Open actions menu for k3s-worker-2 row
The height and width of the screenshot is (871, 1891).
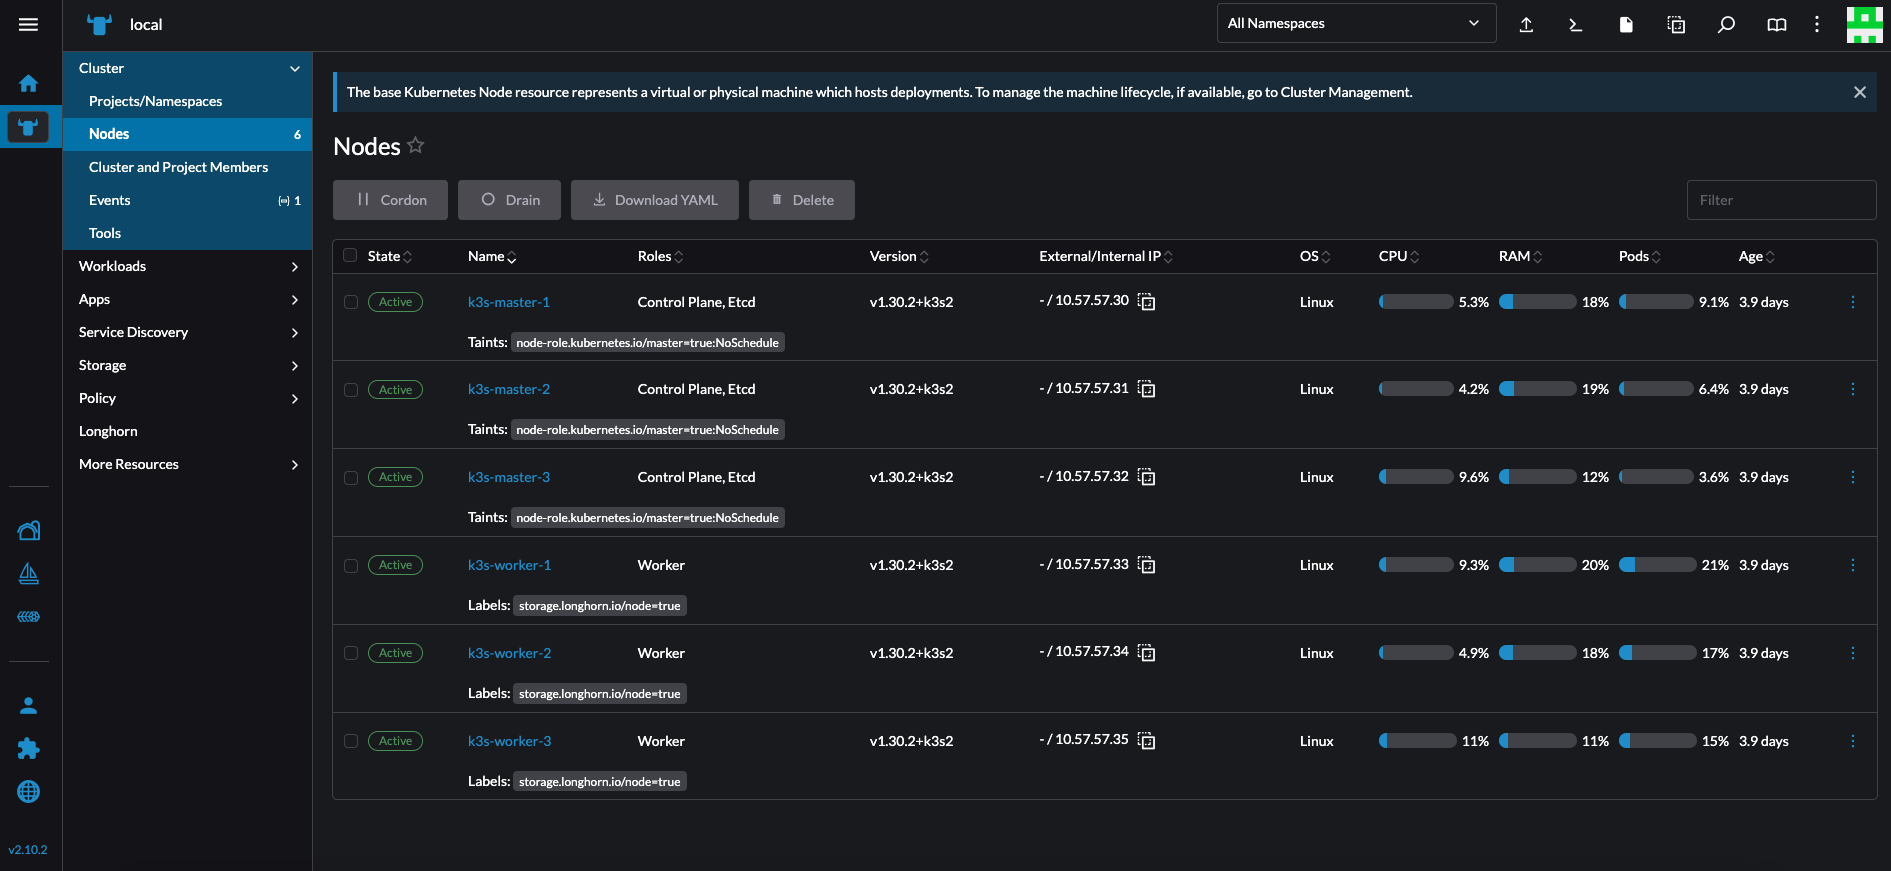pyautogui.click(x=1852, y=653)
